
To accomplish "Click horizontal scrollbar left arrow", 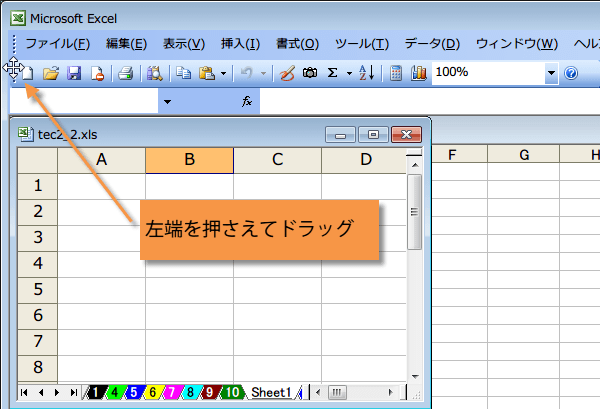I will pyautogui.click(x=318, y=392).
